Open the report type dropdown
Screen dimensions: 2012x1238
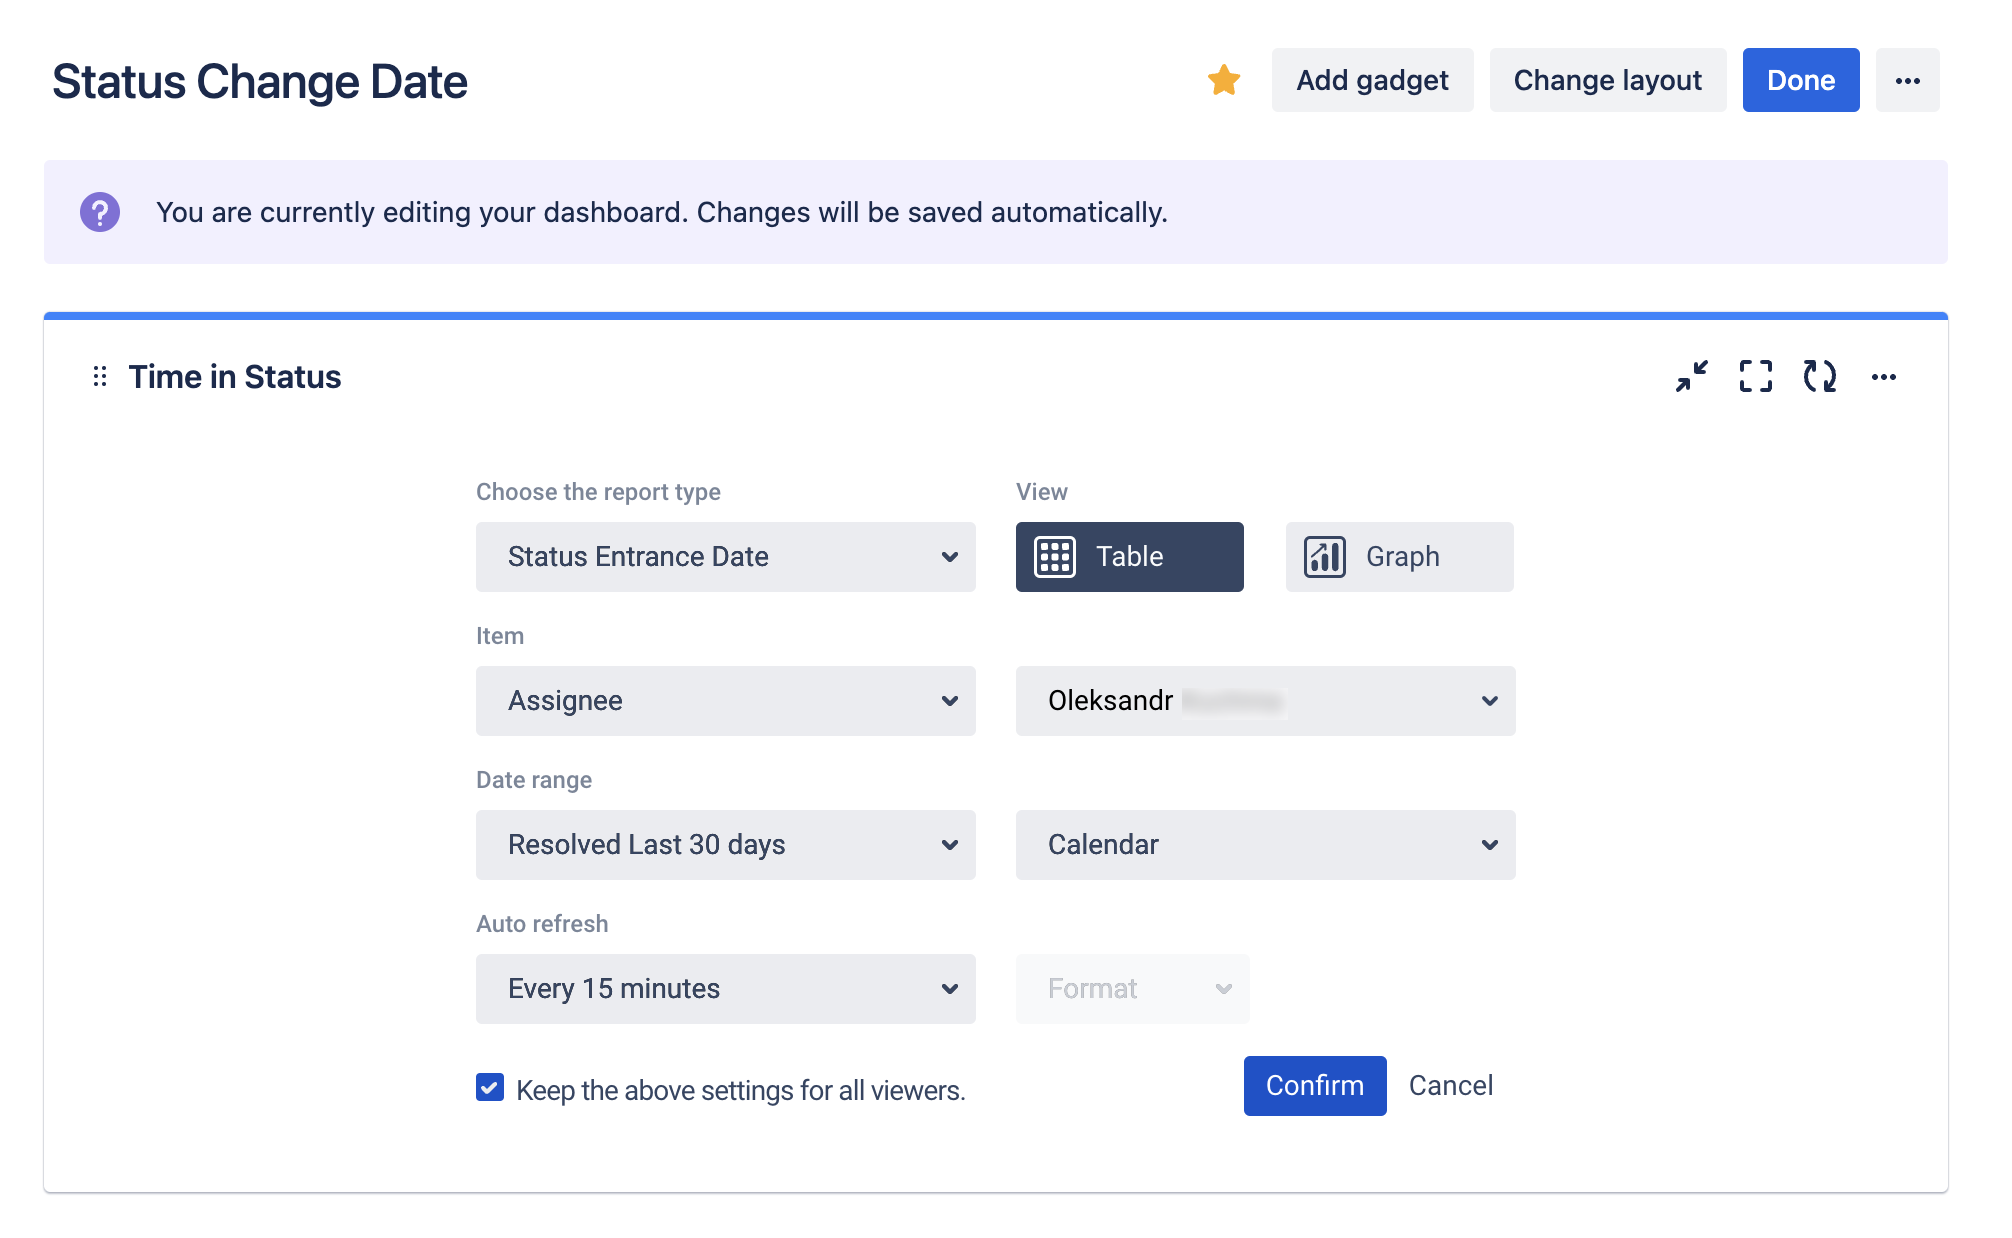[x=725, y=557]
